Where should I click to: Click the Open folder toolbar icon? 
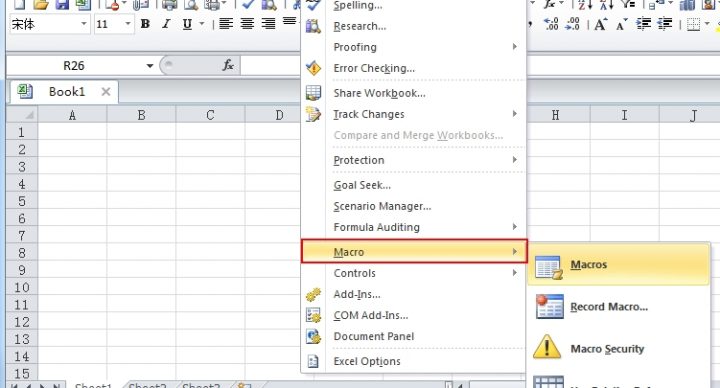(x=40, y=5)
